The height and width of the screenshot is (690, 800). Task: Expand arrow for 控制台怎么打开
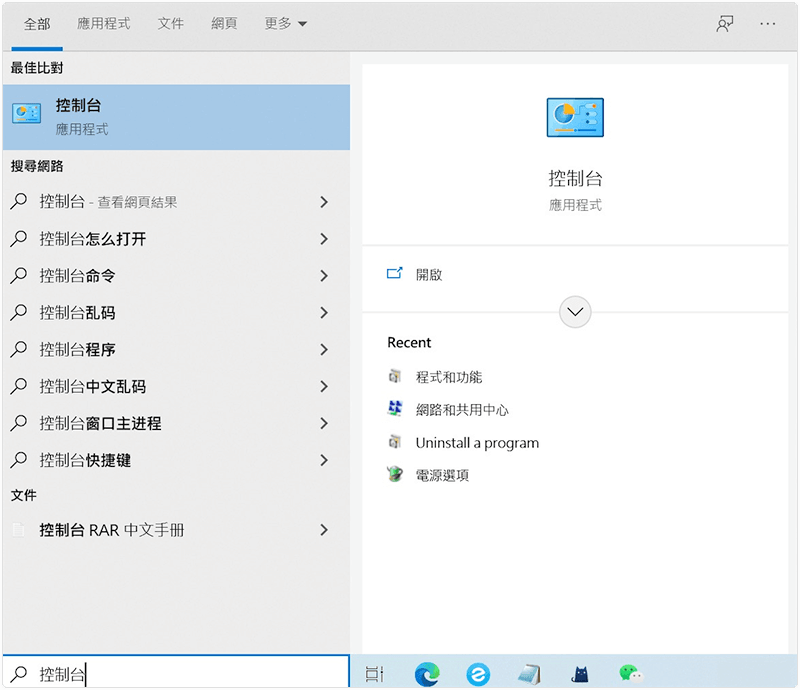(324, 239)
